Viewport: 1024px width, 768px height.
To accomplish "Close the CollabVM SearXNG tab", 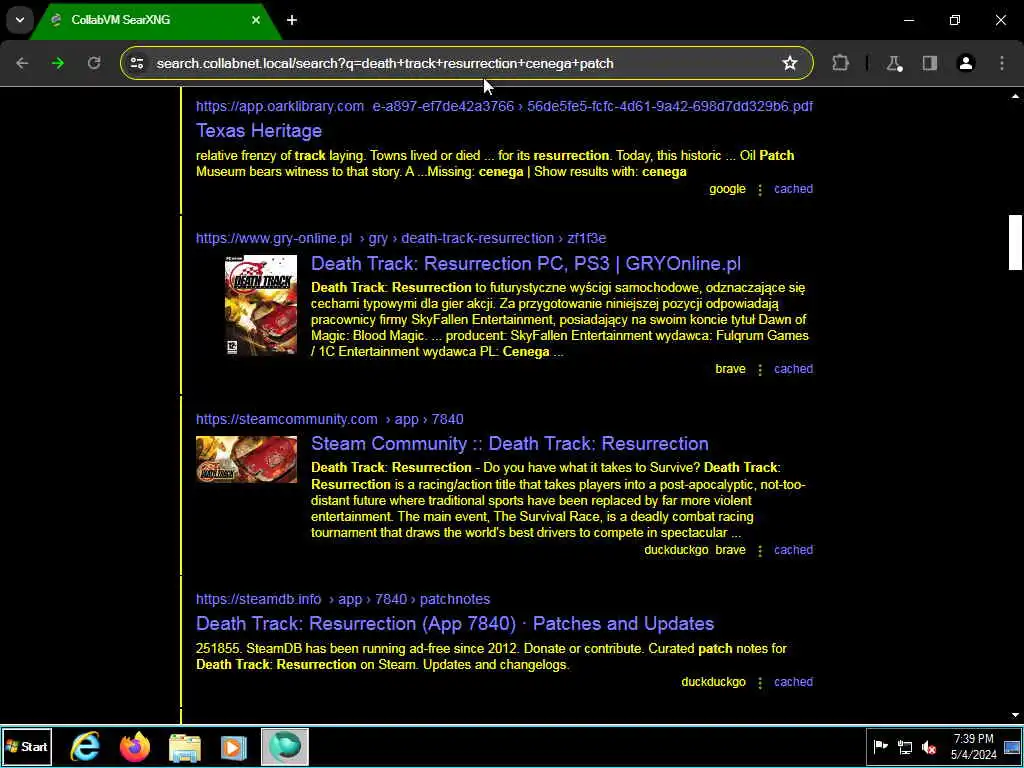I will (x=256, y=20).
